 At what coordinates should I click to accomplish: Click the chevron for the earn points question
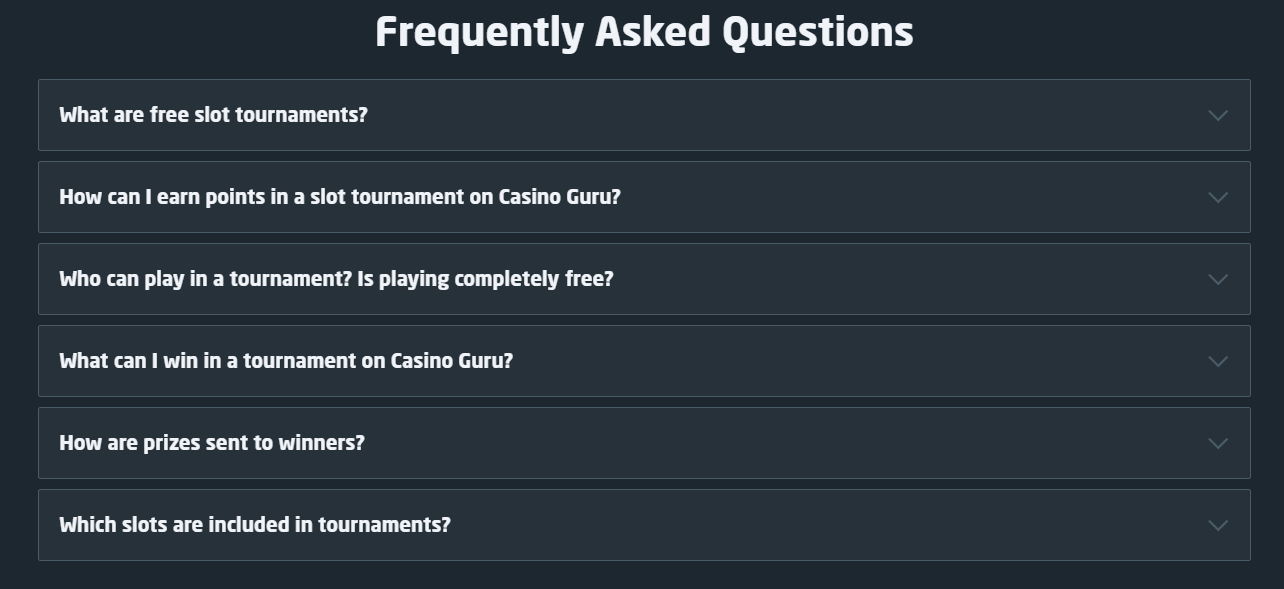point(1217,197)
